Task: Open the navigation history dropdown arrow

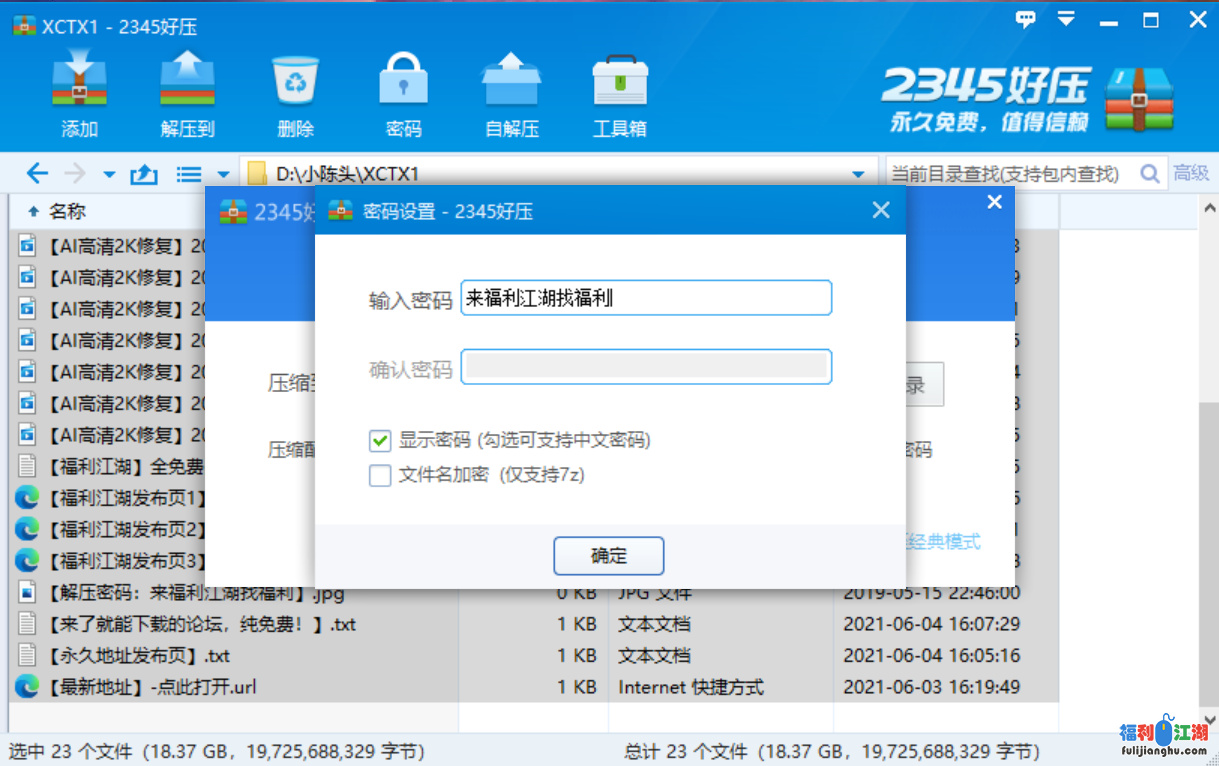Action: point(109,174)
